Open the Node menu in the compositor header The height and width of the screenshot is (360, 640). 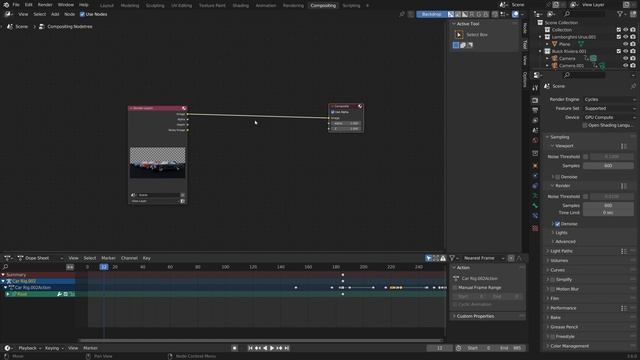pos(69,14)
